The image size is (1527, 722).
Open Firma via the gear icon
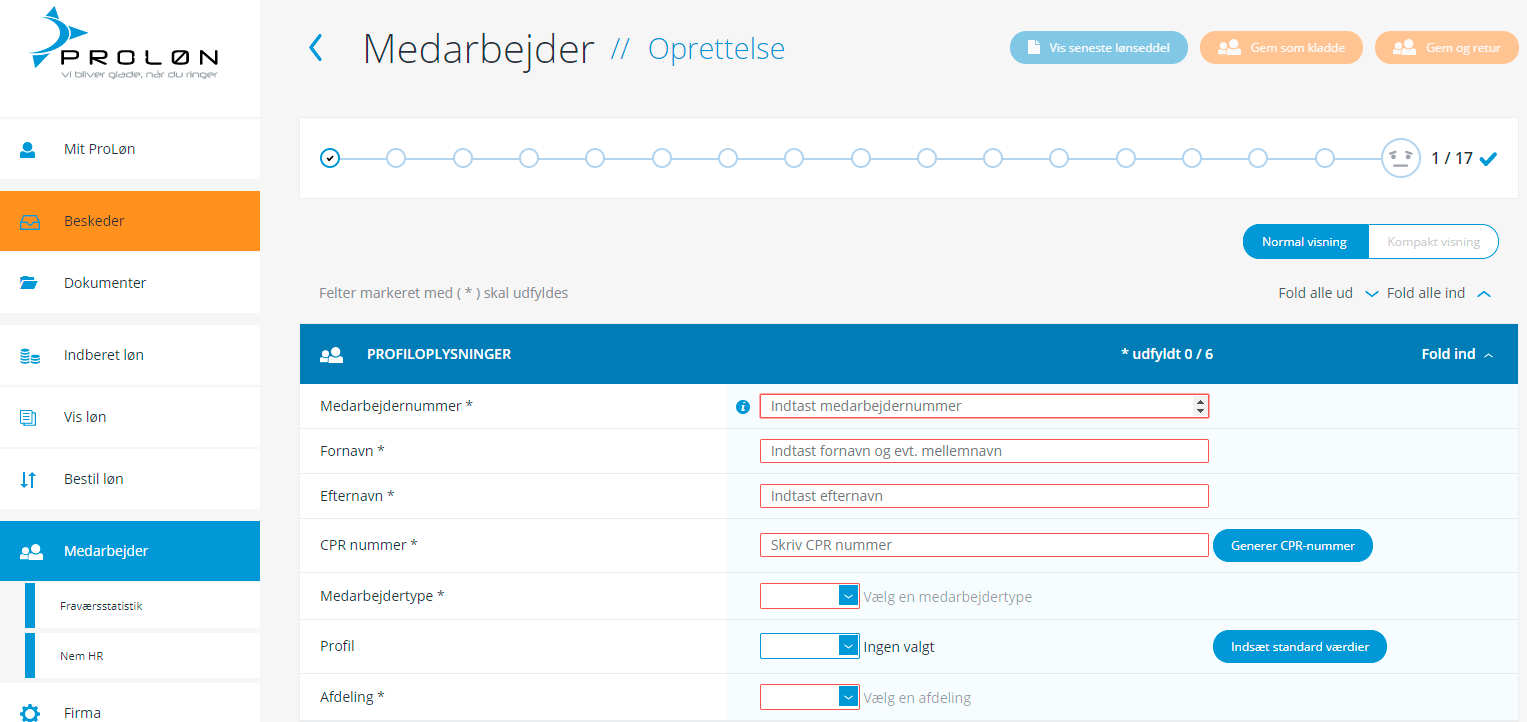30,713
